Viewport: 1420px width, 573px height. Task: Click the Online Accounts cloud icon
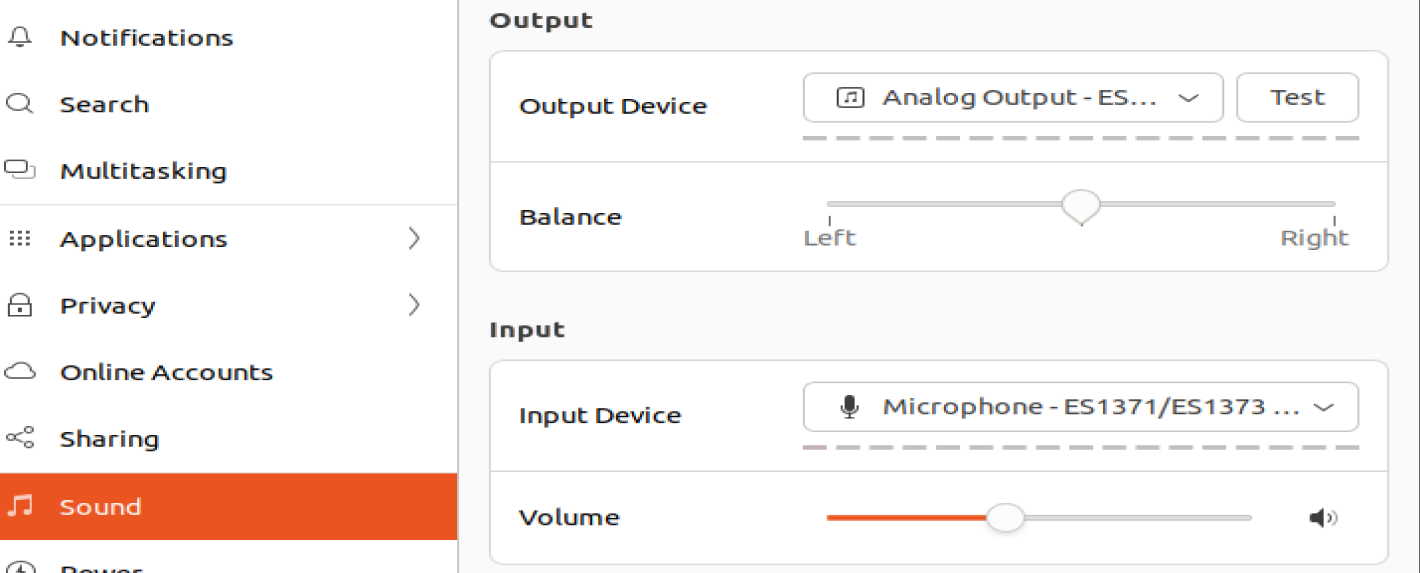(20, 372)
